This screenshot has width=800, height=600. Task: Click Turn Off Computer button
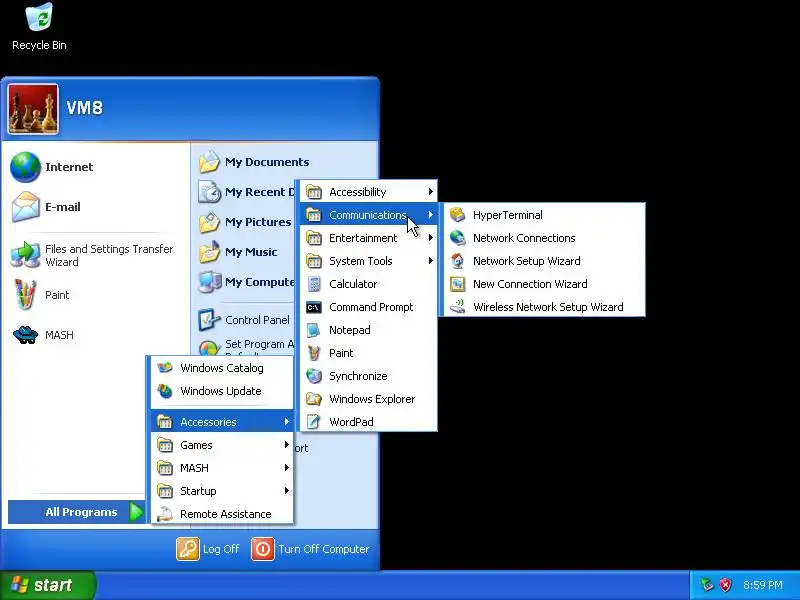[311, 549]
